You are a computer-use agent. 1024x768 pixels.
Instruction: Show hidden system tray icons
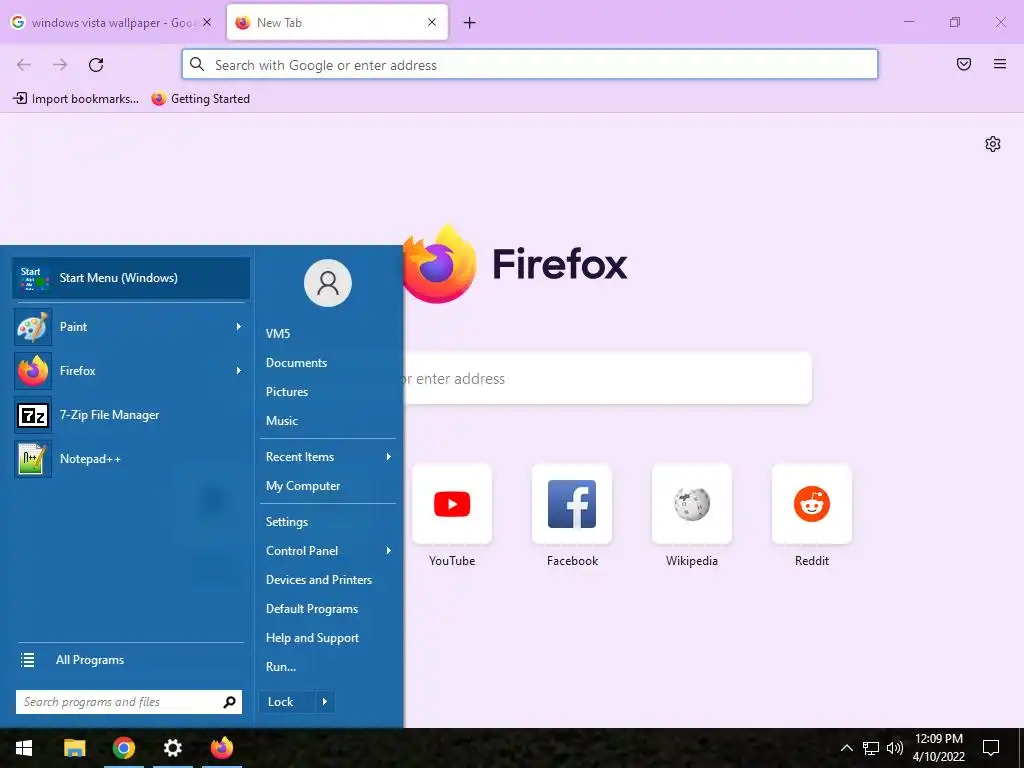pyautogui.click(x=846, y=748)
